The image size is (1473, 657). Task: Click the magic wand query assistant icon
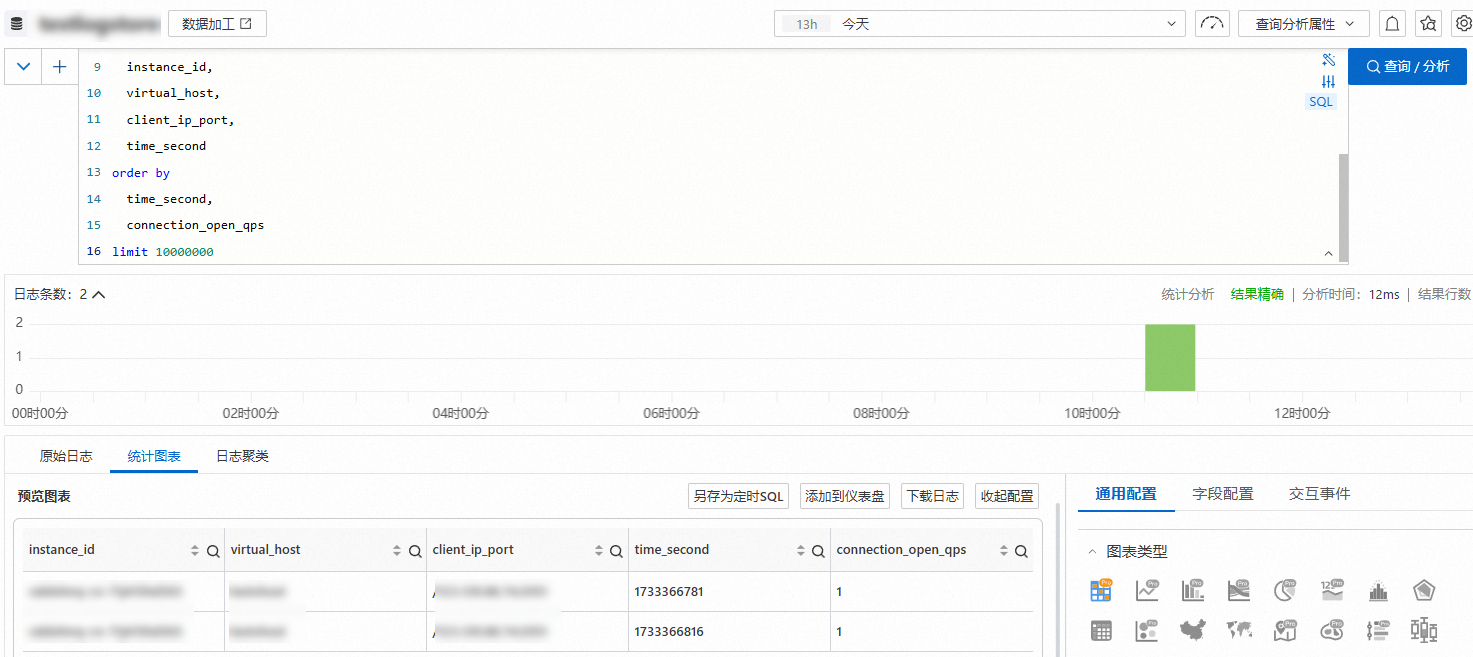(1328, 60)
